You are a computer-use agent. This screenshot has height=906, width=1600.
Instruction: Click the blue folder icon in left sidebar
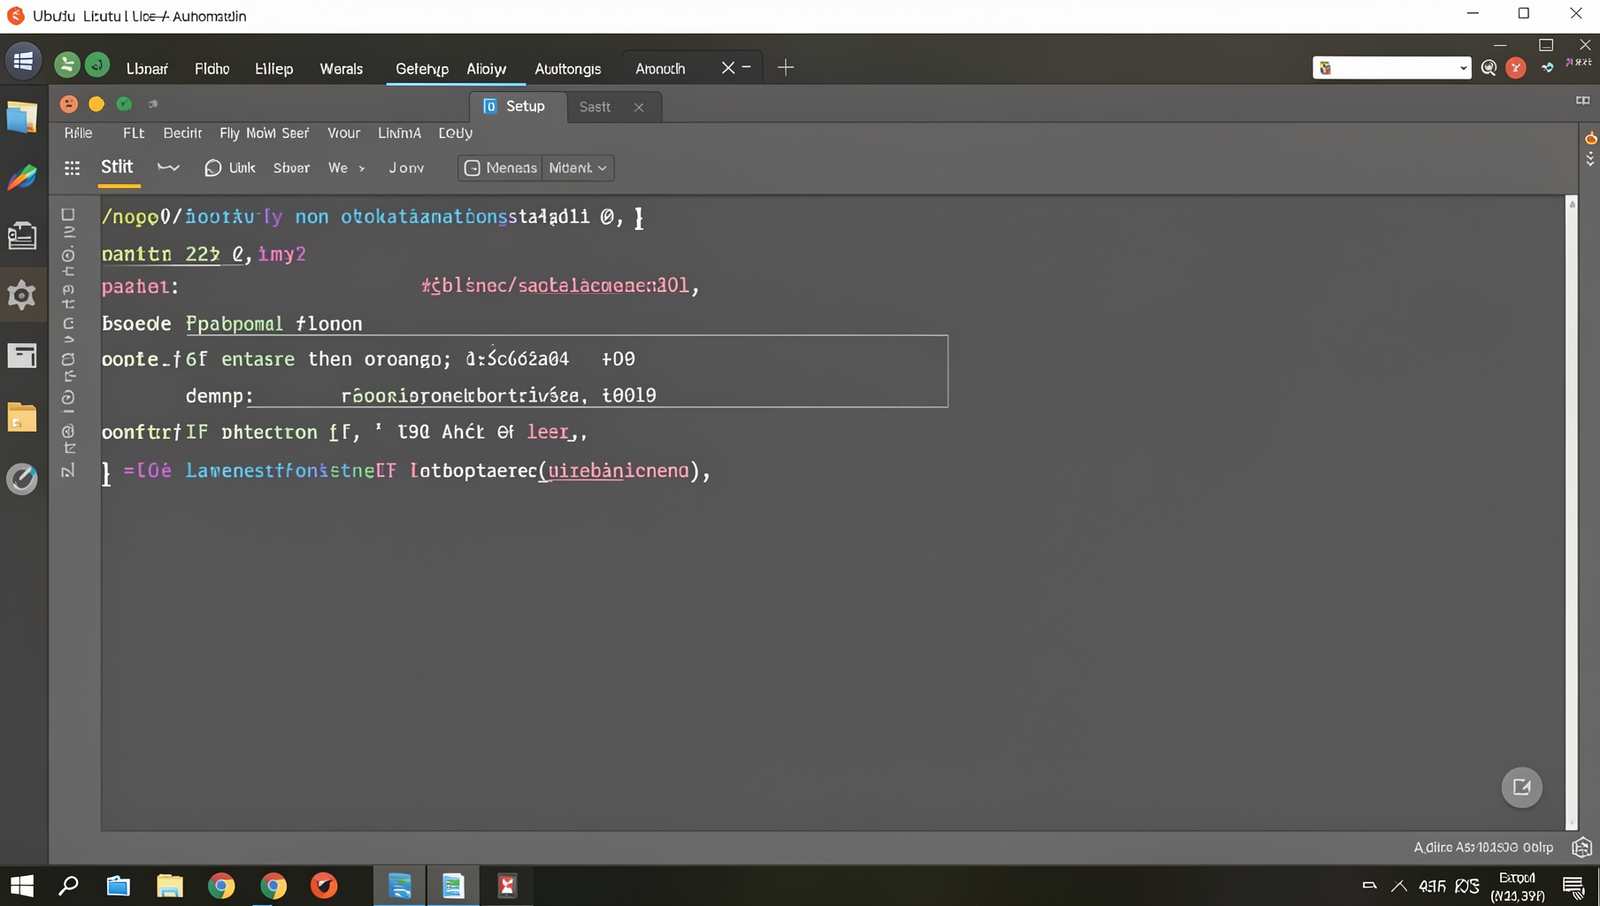pos(22,117)
